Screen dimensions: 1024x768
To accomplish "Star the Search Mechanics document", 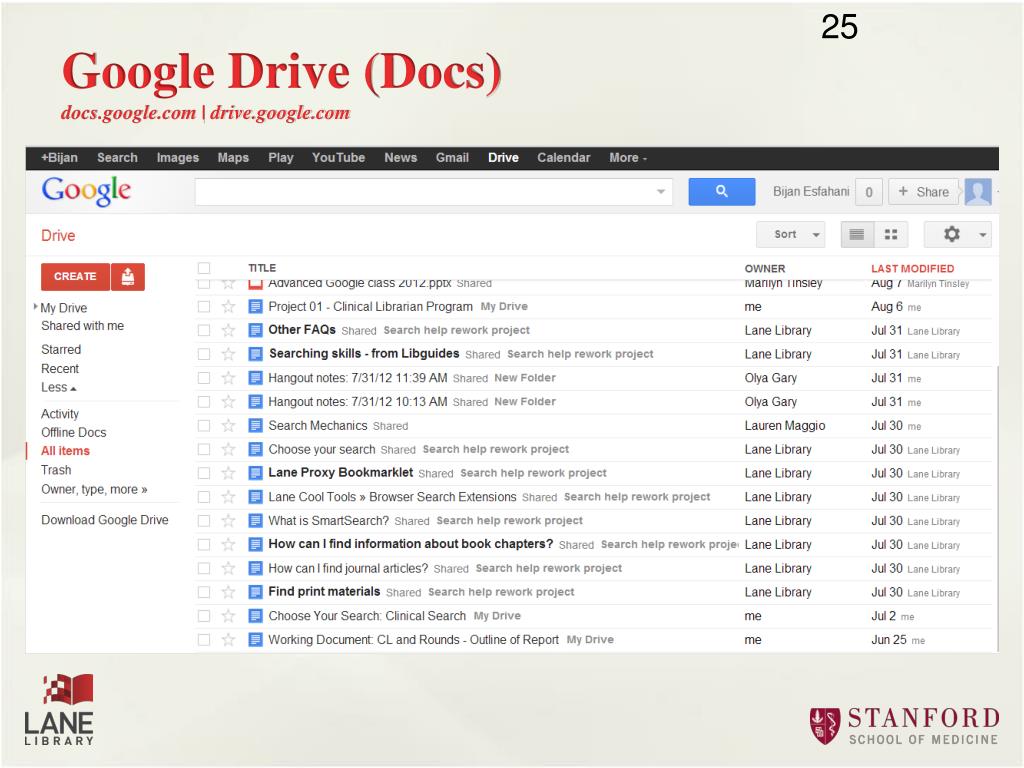I will point(228,426).
